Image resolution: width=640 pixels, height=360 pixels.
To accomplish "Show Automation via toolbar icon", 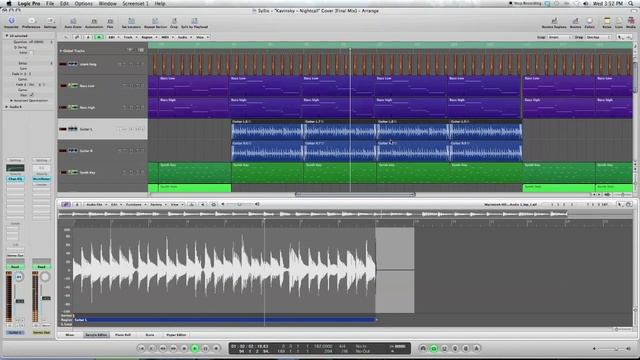I will (x=94, y=22).
